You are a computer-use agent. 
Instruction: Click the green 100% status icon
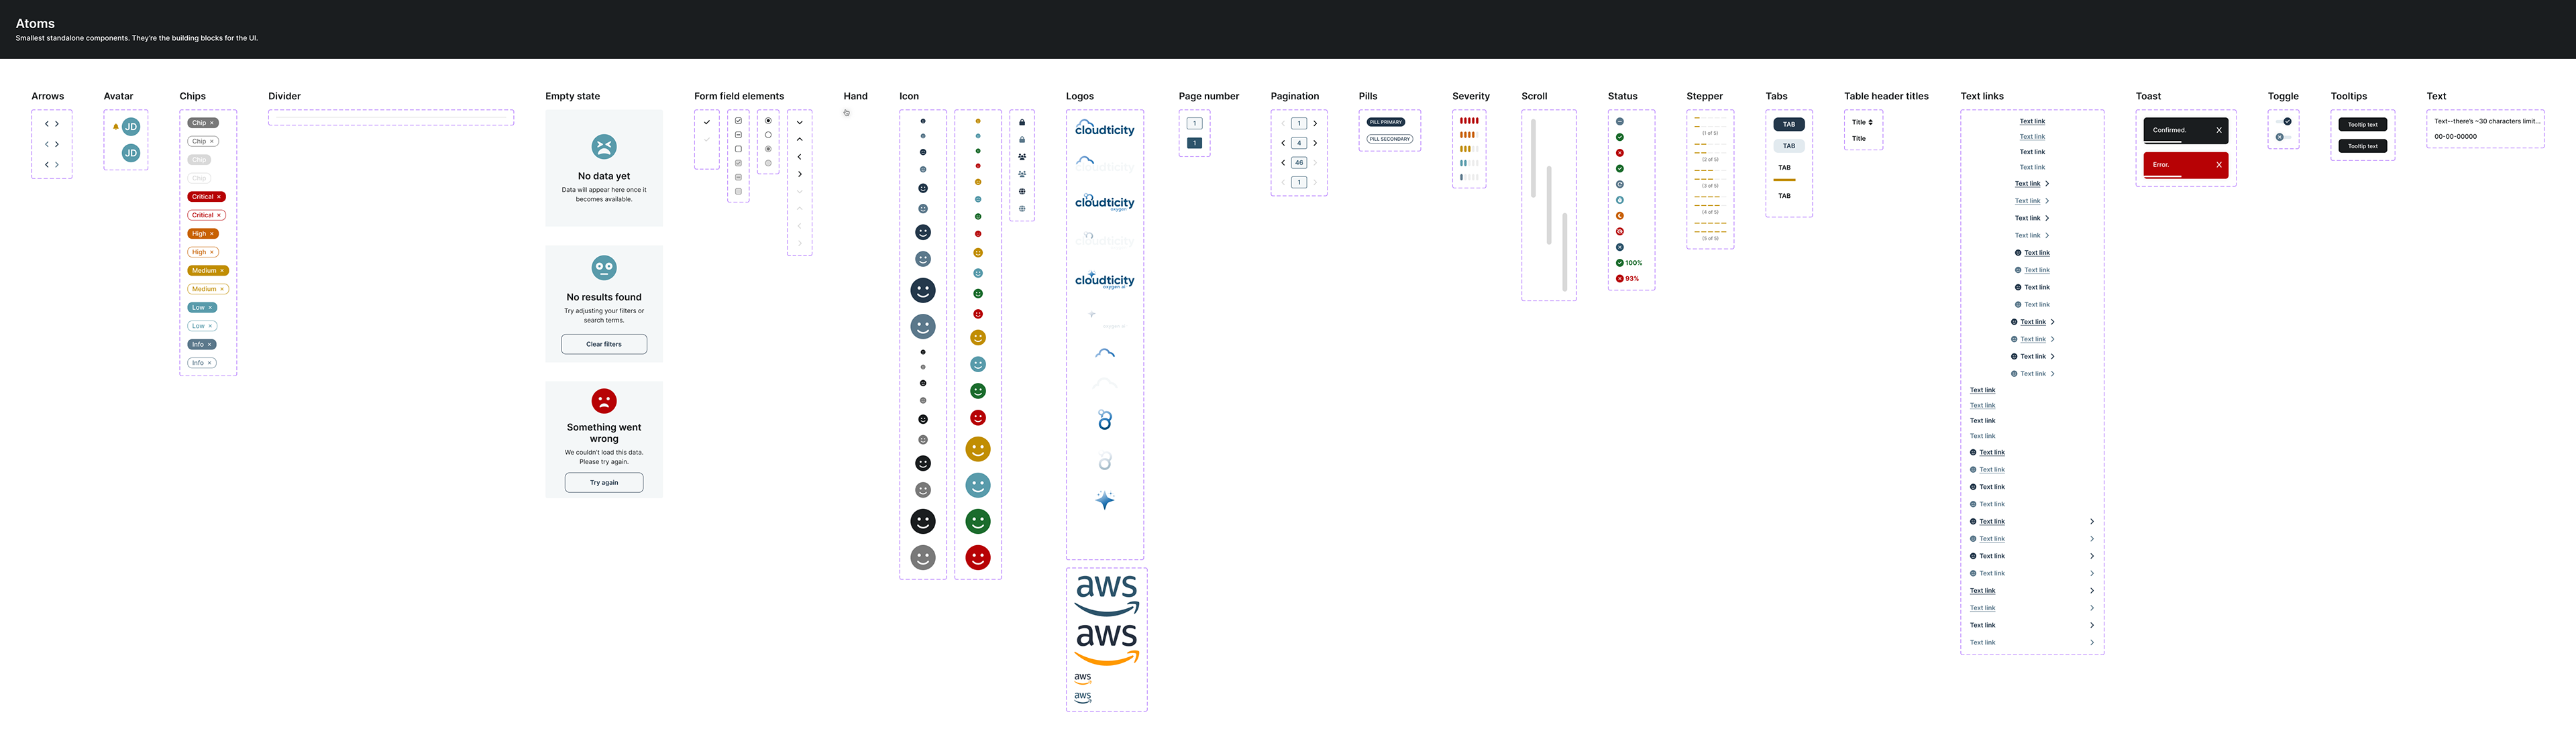pyautogui.click(x=1620, y=263)
